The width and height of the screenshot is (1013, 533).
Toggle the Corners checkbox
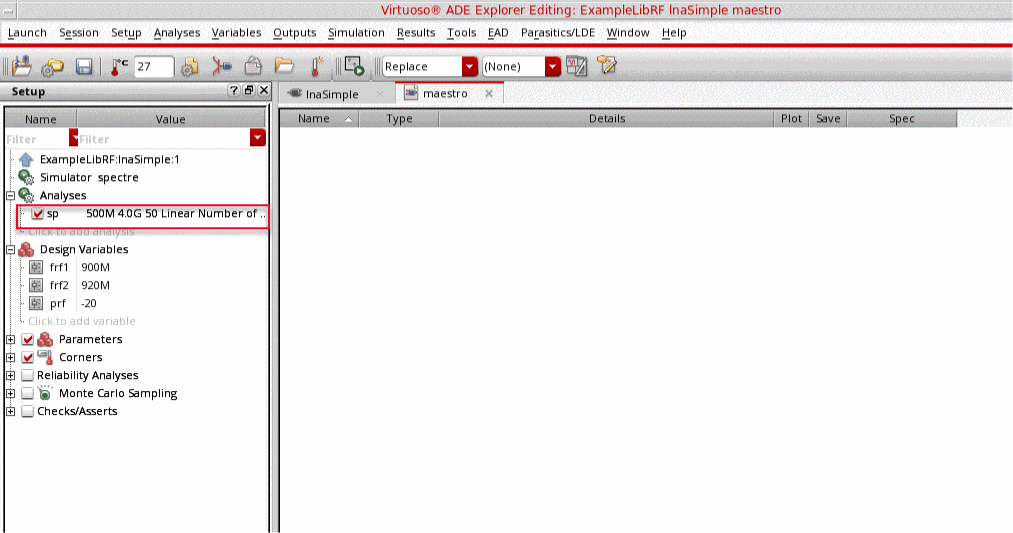[x=27, y=357]
